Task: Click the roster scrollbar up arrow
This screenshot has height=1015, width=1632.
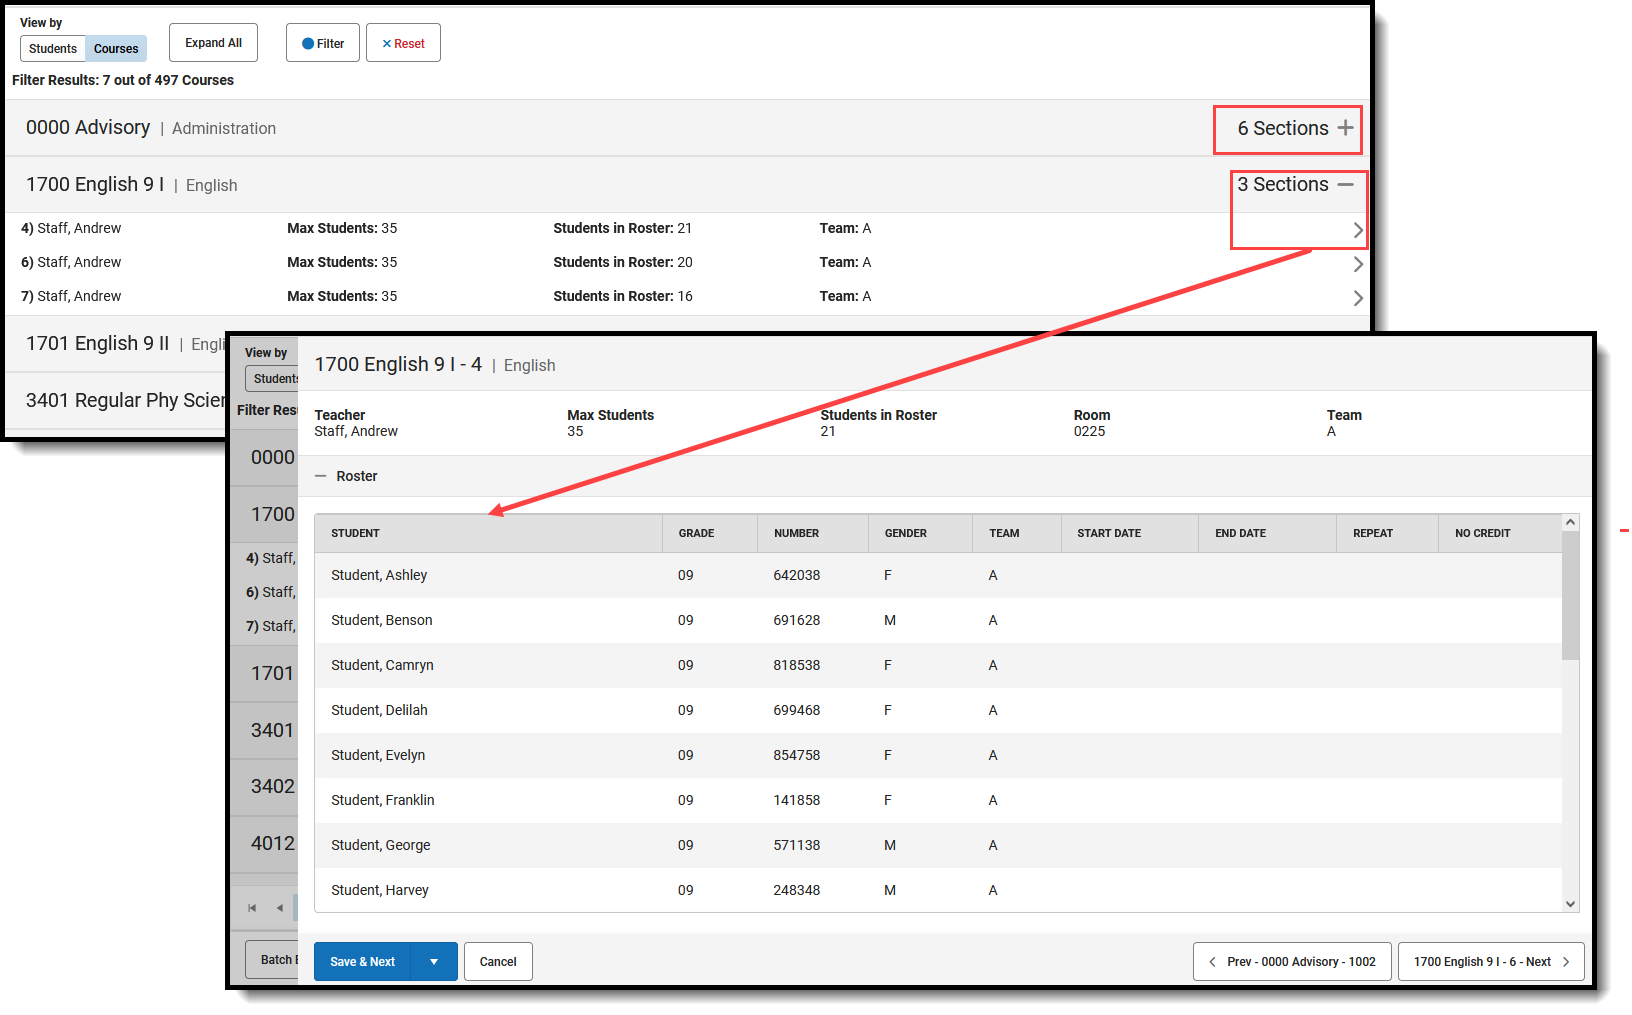Action: [1571, 522]
